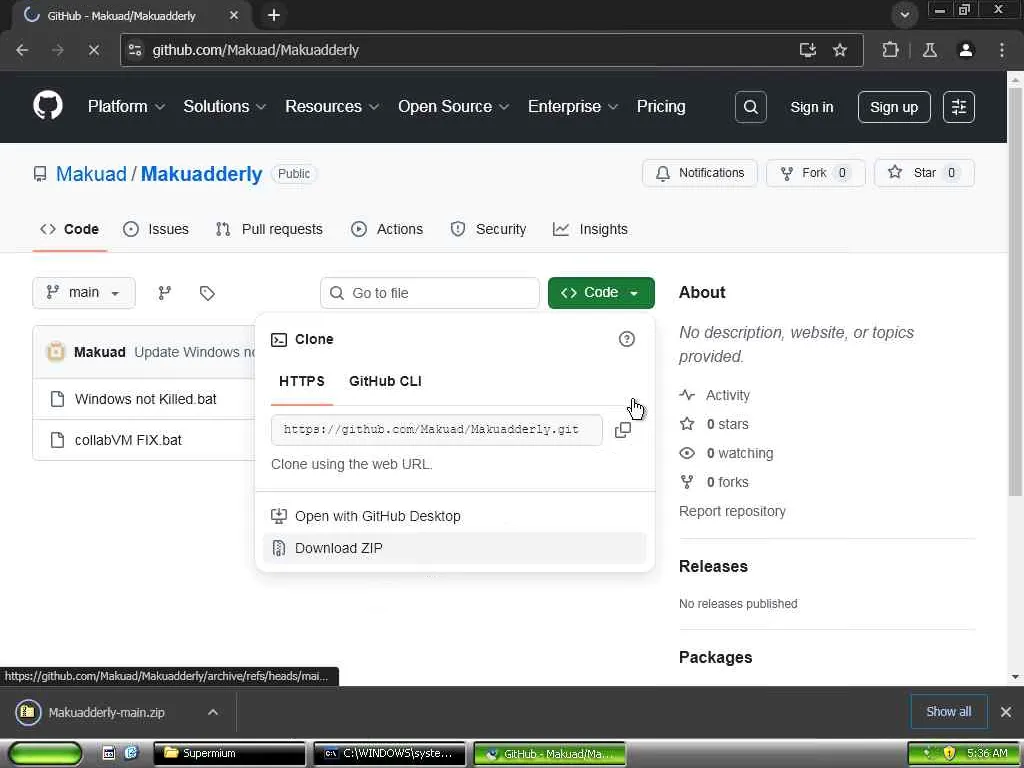The image size is (1024, 768).
Task: Close the GitHub browser tab
Action: [234, 15]
